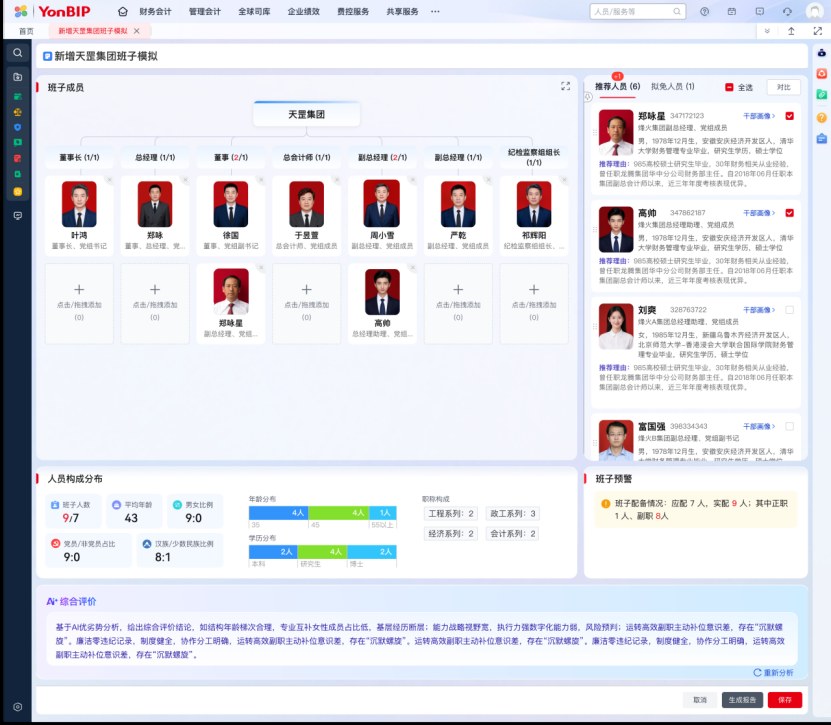The image size is (831, 725).
Task: Open 干部画像 for 刘爽
Action: [759, 310]
